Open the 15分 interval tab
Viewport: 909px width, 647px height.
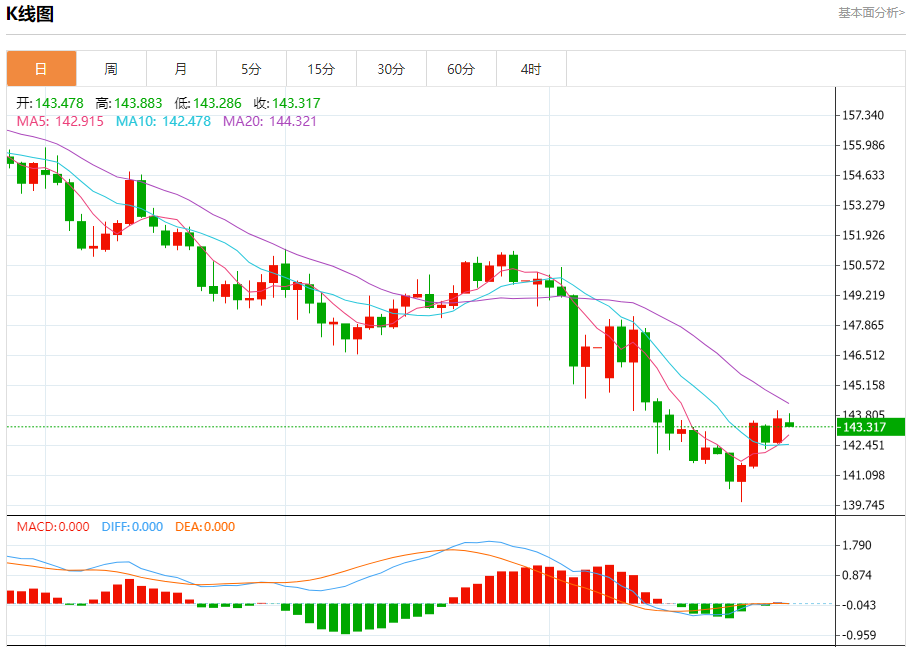tap(322, 69)
